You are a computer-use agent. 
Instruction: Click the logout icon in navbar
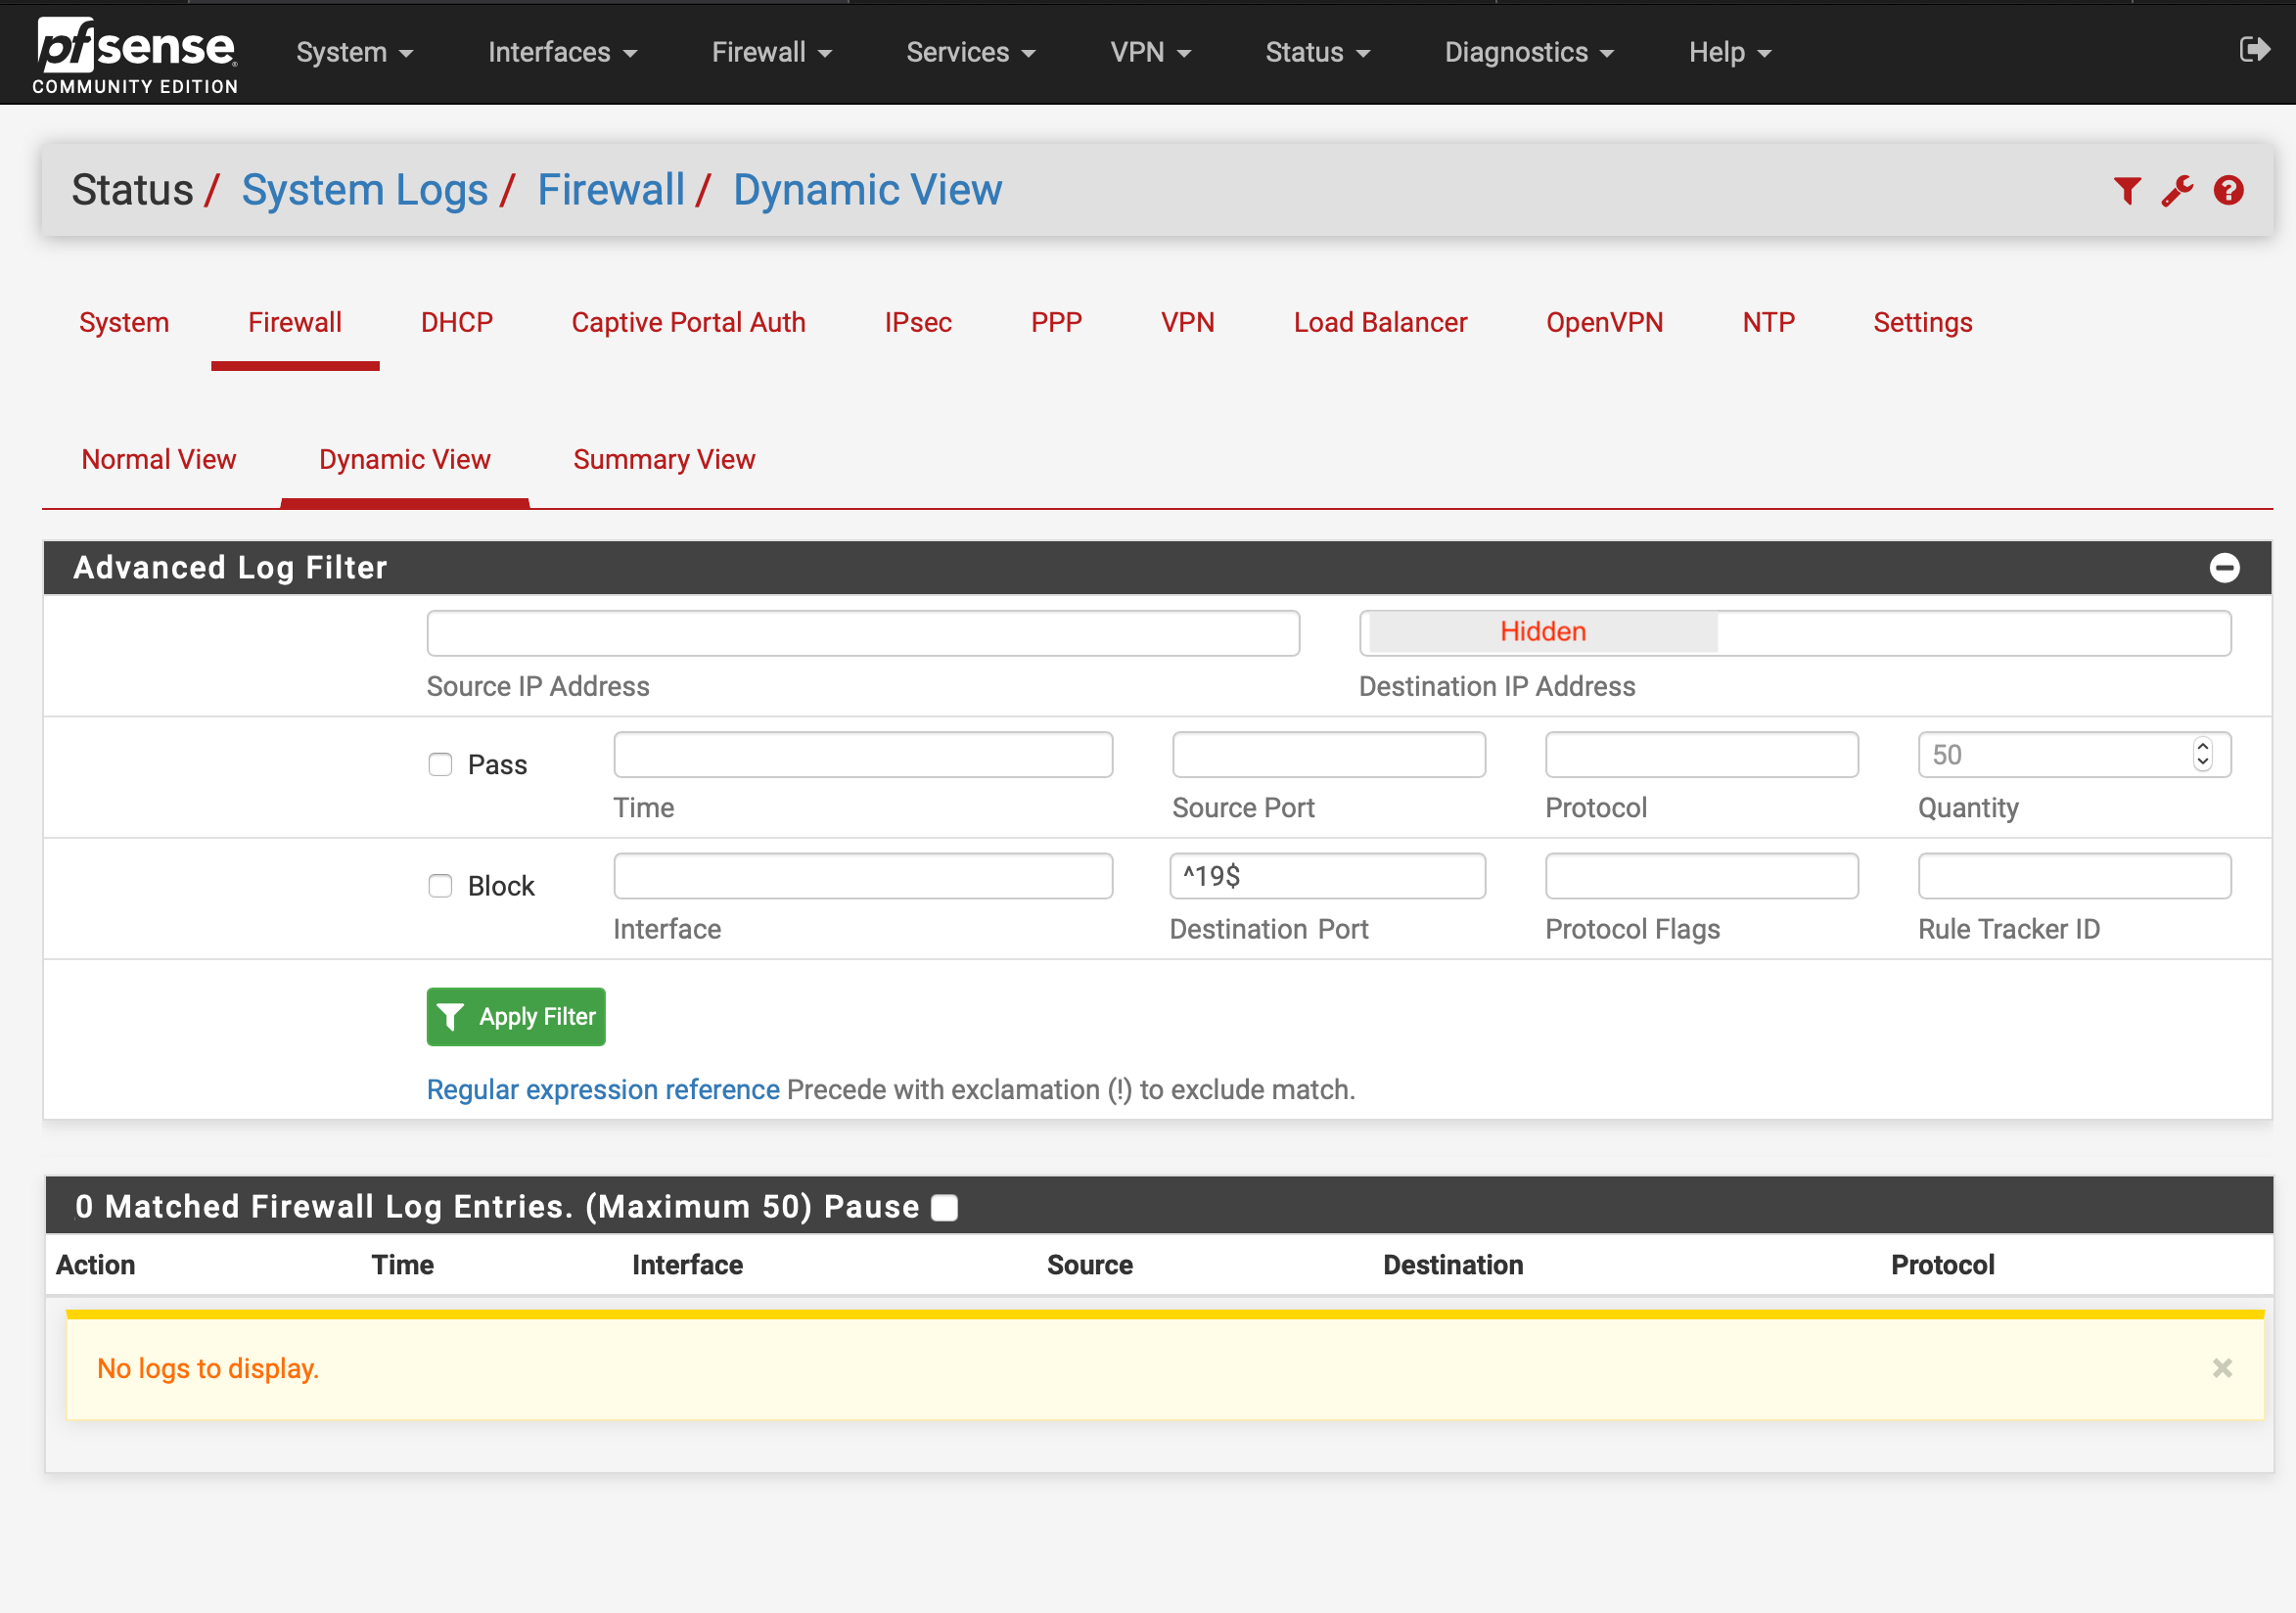[2254, 49]
